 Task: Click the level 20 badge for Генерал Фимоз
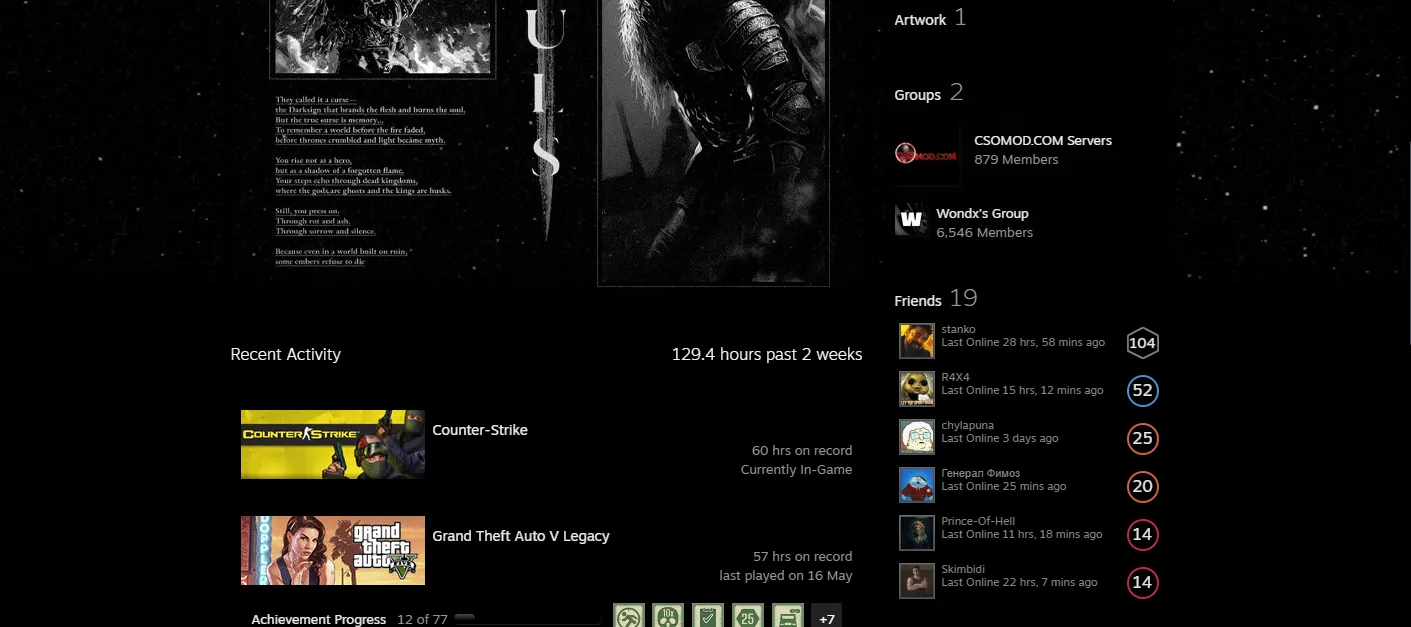coord(1142,487)
